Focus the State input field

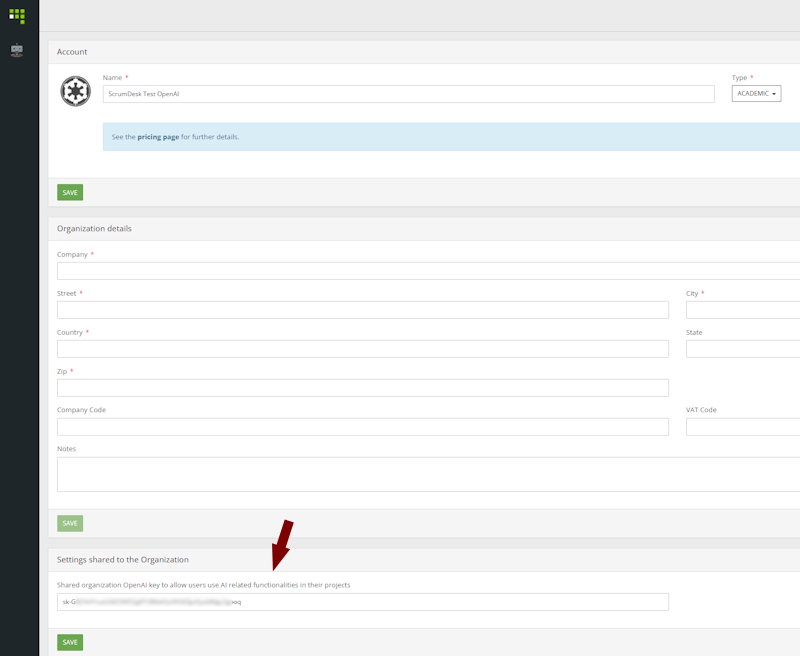[743, 349]
